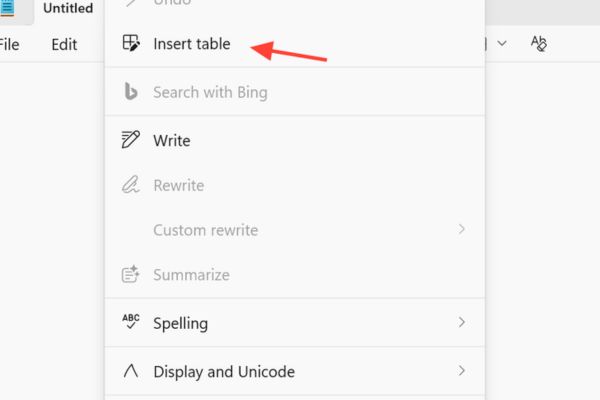The width and height of the screenshot is (600, 400).
Task: Expand the Spelling submenu chevron
Action: (x=461, y=322)
